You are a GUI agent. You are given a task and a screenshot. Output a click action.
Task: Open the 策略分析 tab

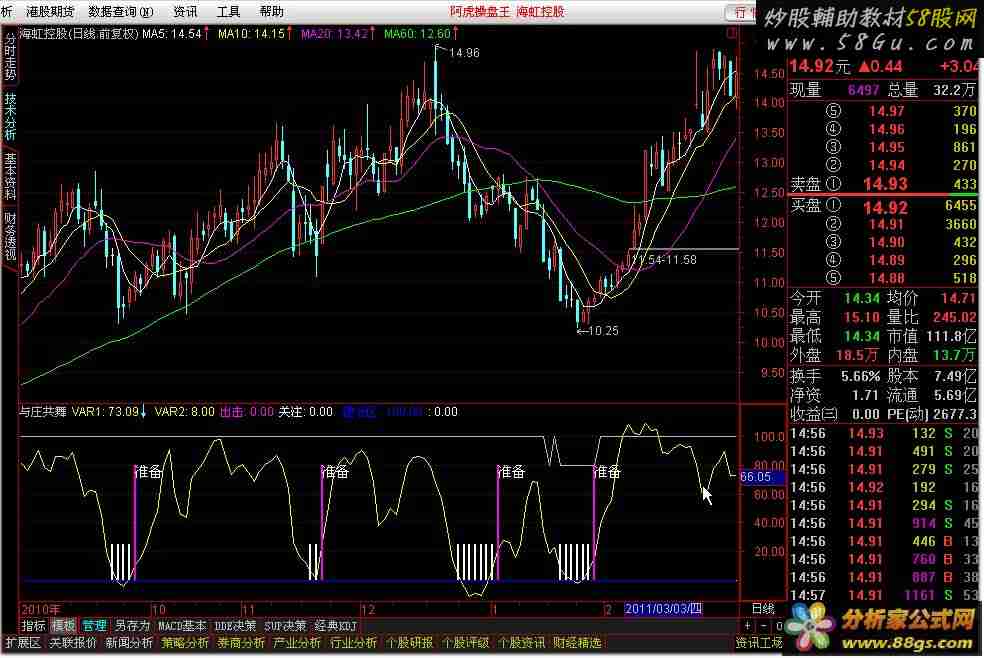click(x=185, y=642)
